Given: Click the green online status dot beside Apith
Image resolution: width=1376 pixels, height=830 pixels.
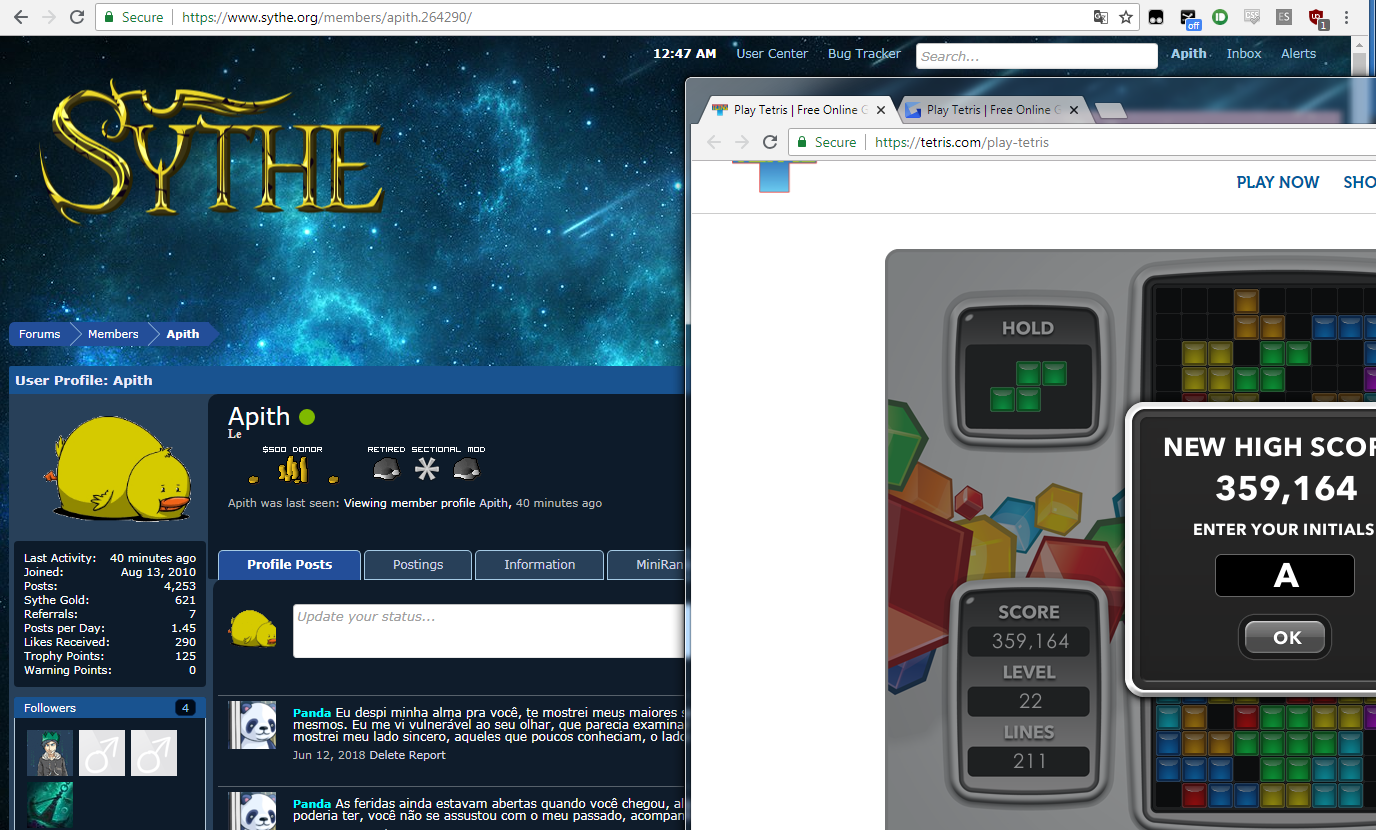Looking at the screenshot, I should pos(307,417).
